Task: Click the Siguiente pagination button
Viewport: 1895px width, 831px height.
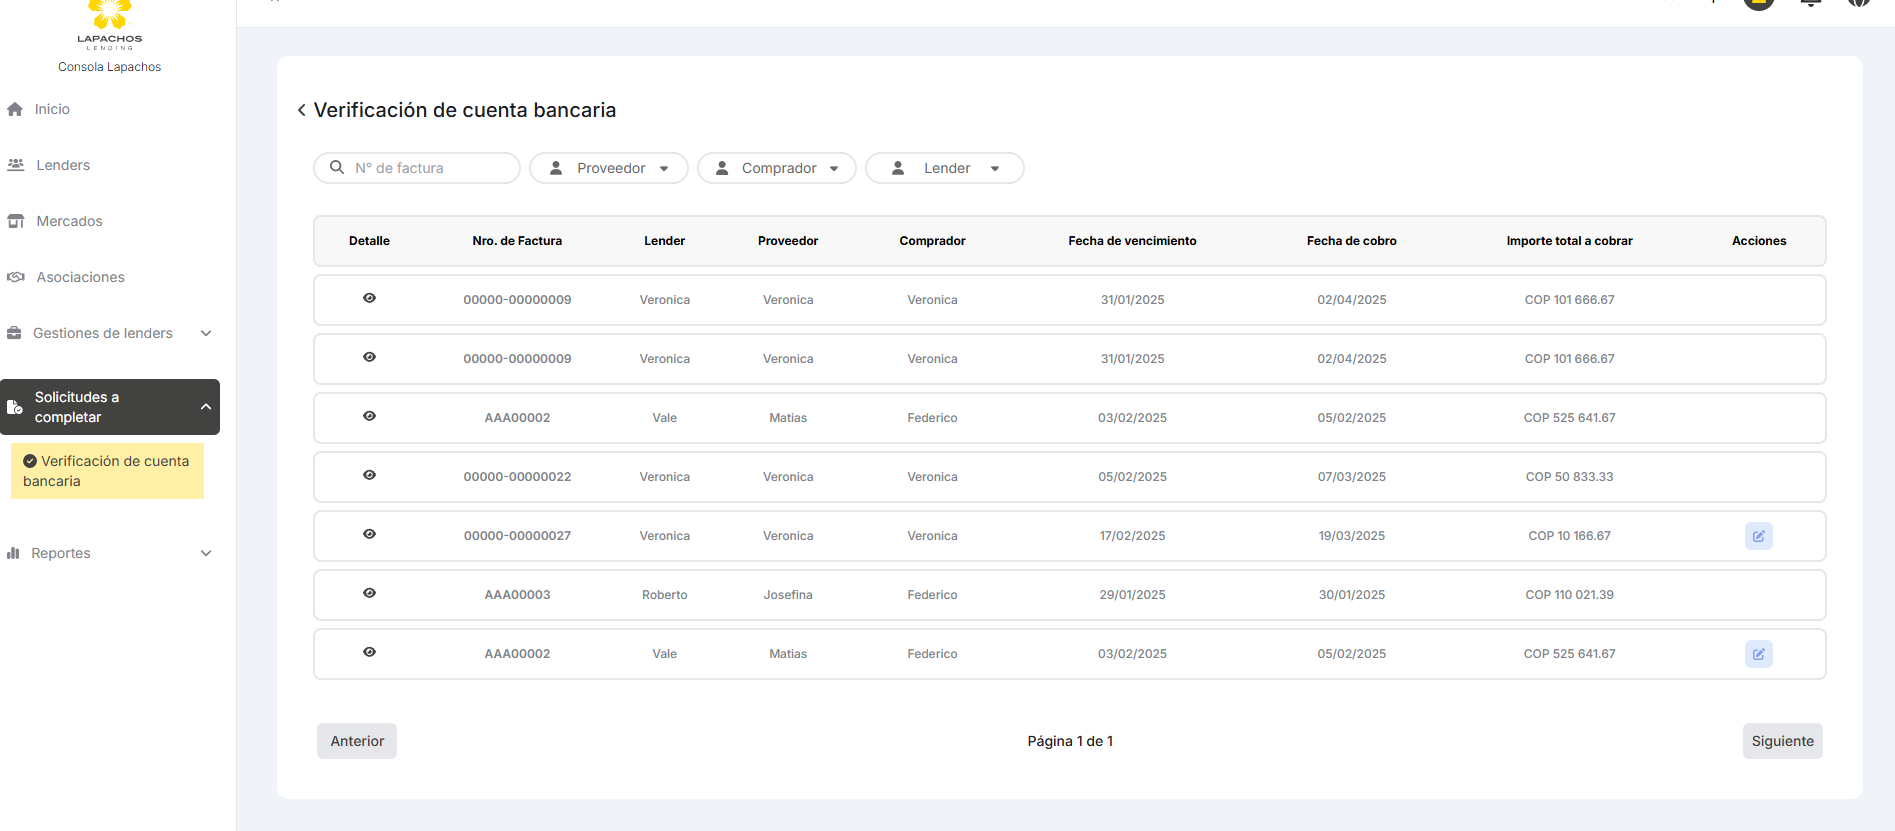Action: [1782, 741]
